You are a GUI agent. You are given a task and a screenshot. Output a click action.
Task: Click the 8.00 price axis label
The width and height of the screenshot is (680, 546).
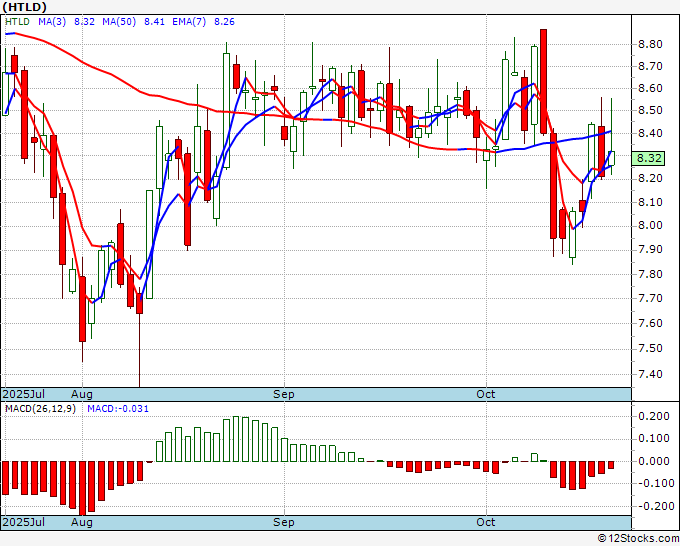click(x=650, y=226)
